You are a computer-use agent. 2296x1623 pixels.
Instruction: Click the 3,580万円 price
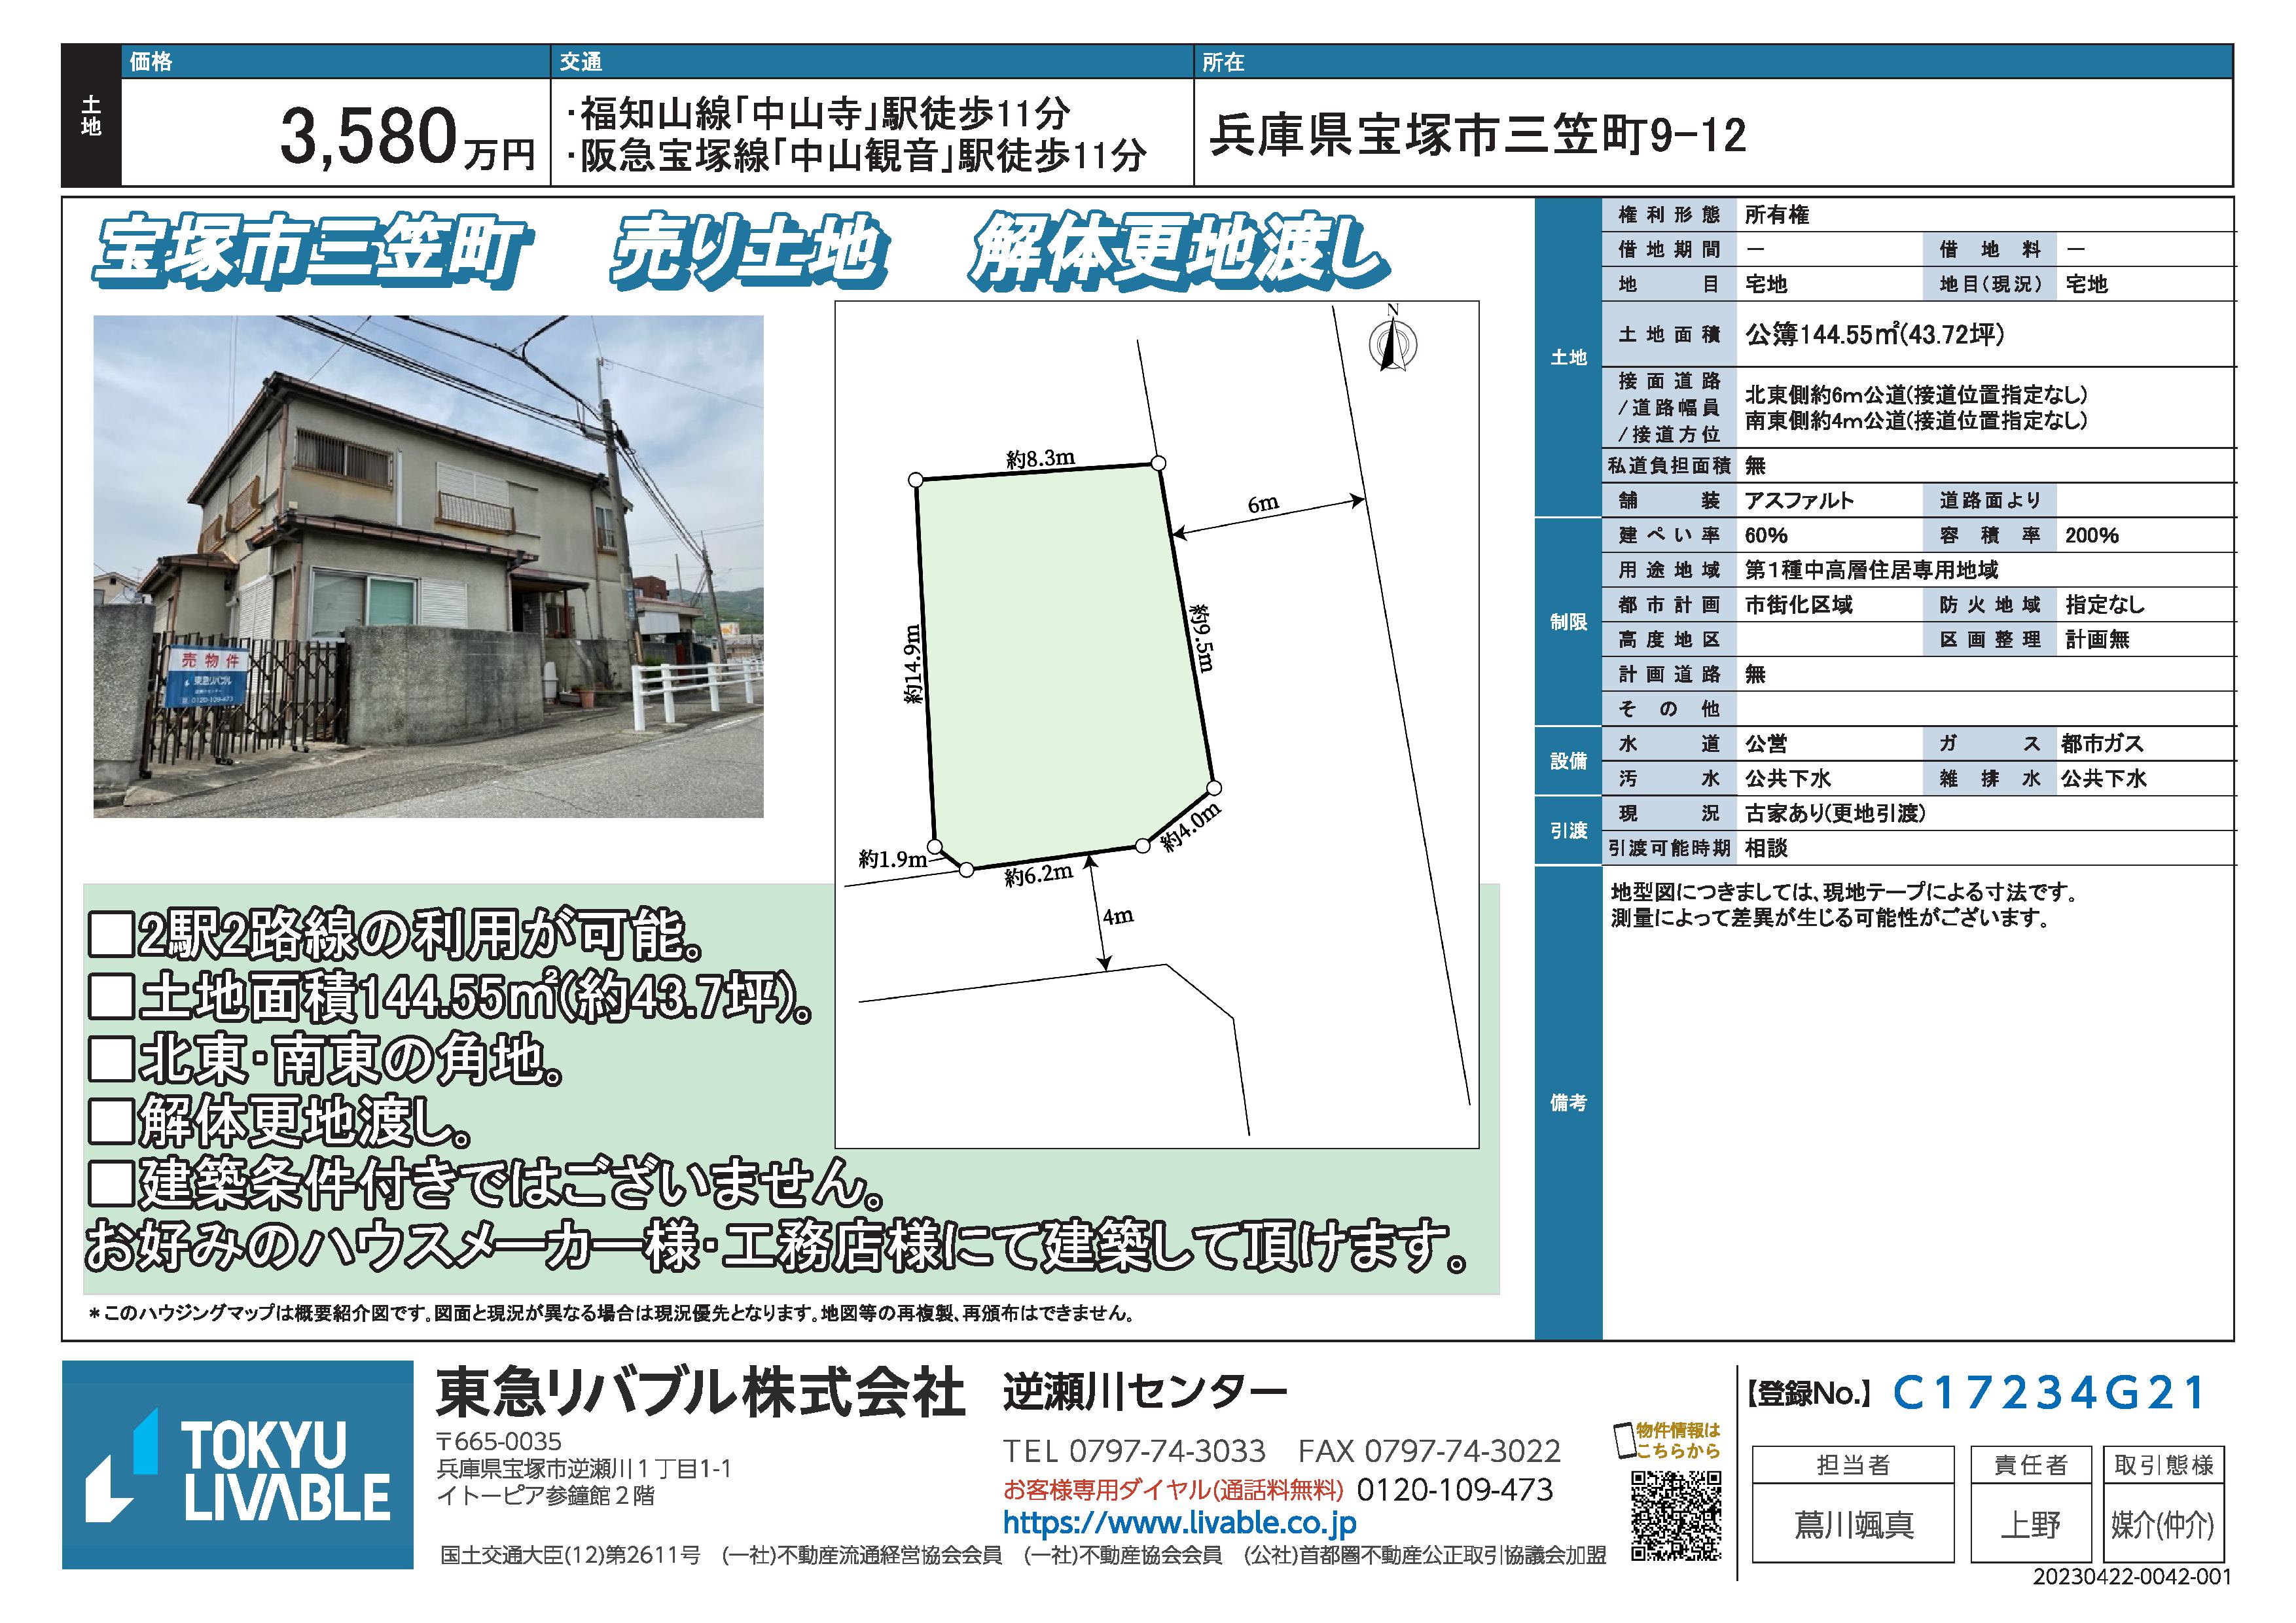tap(408, 138)
